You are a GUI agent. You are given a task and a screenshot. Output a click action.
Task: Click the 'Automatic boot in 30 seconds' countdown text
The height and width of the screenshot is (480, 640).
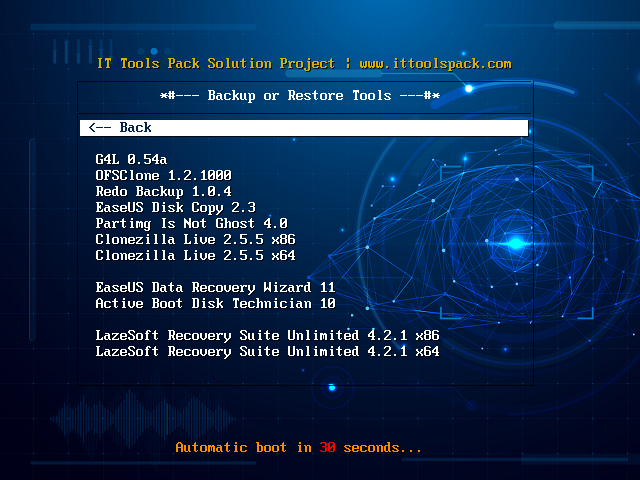pyautogui.click(x=298, y=448)
